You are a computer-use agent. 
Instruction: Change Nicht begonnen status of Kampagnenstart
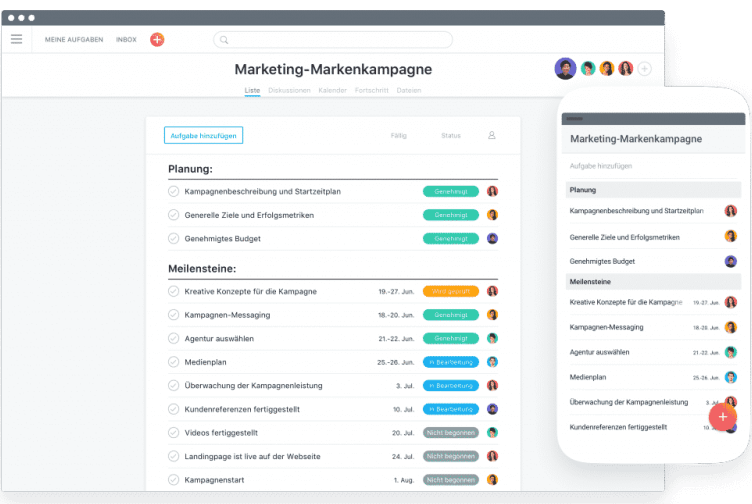(451, 480)
